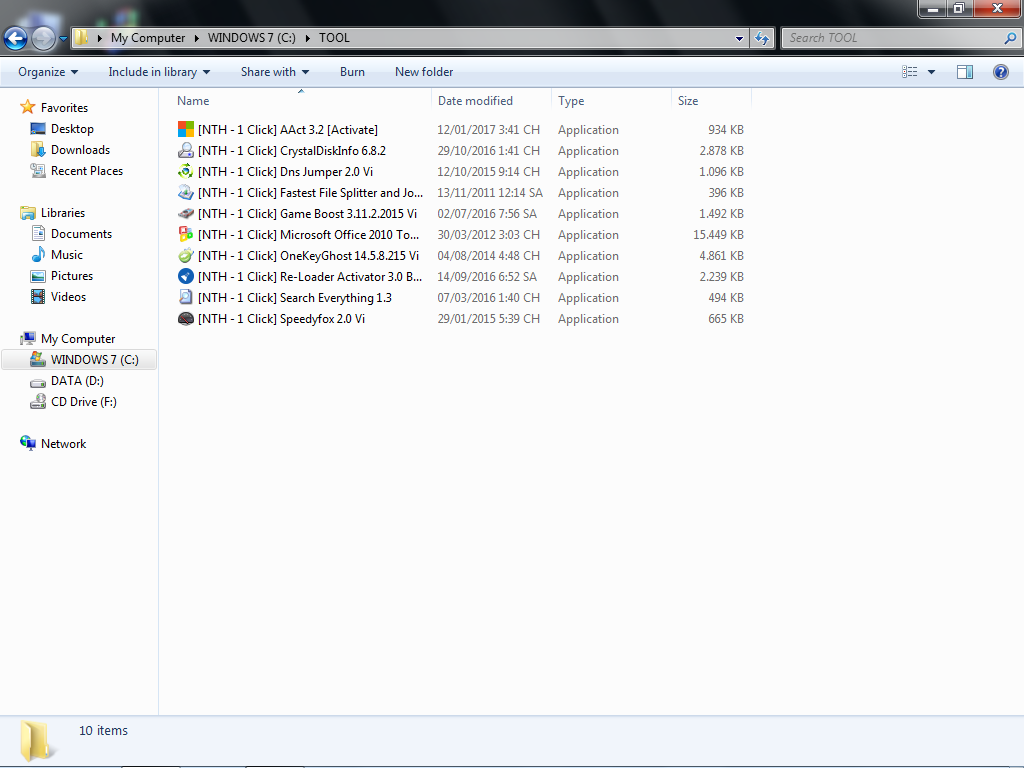Go back with the Back arrow button
The height and width of the screenshot is (768, 1024).
click(16, 39)
